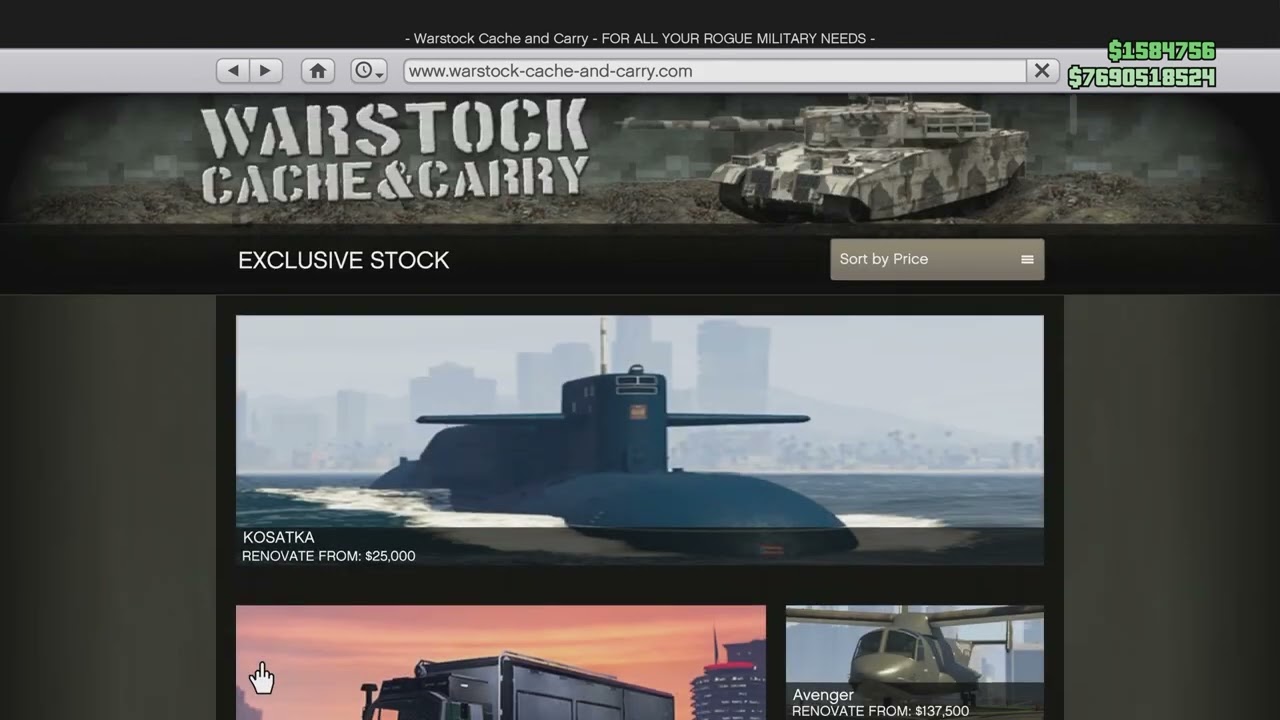Open the black truck listing thumbnail

click(x=501, y=662)
